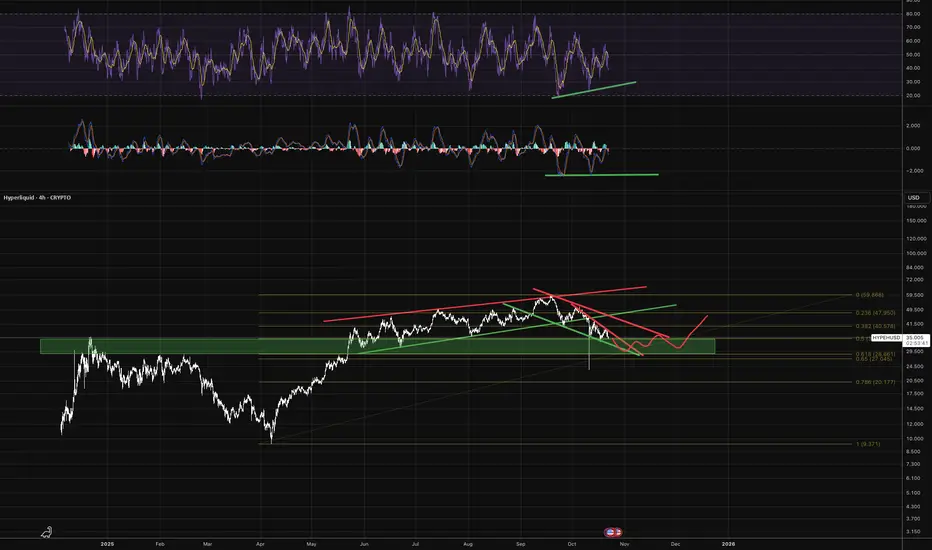Open the left flag economic event marker
The width and height of the screenshot is (932, 550).
(x=610, y=532)
